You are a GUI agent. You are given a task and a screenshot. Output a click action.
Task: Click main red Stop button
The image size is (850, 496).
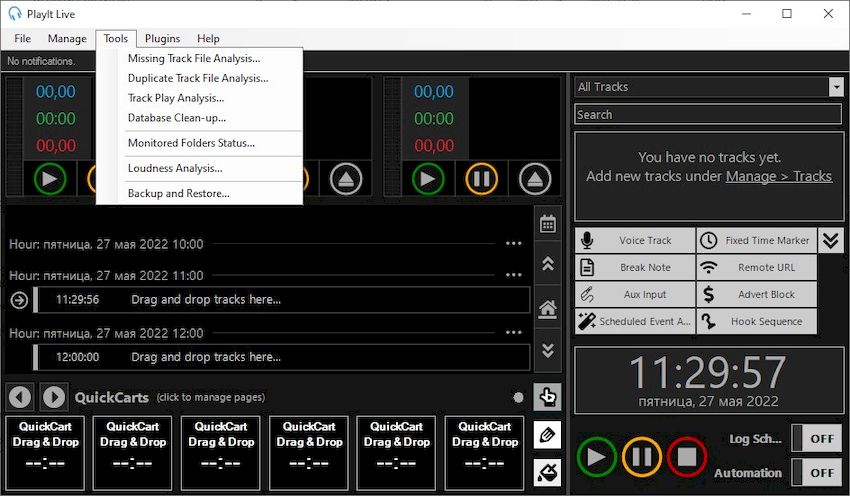(x=687, y=457)
